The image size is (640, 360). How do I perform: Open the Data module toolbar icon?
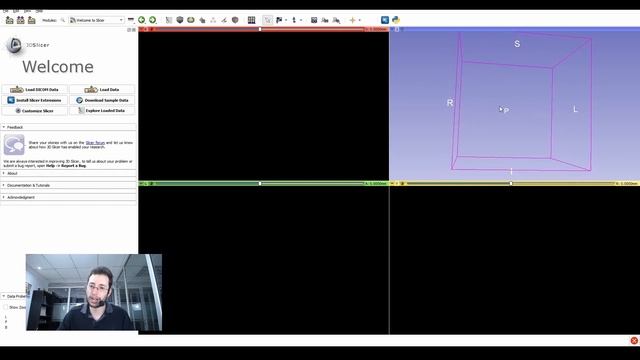click(169, 20)
